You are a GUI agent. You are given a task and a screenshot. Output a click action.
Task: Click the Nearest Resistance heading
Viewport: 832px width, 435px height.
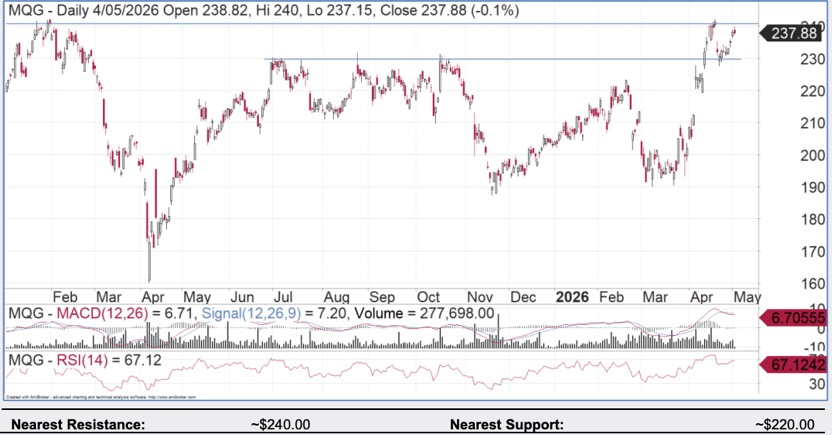point(78,425)
